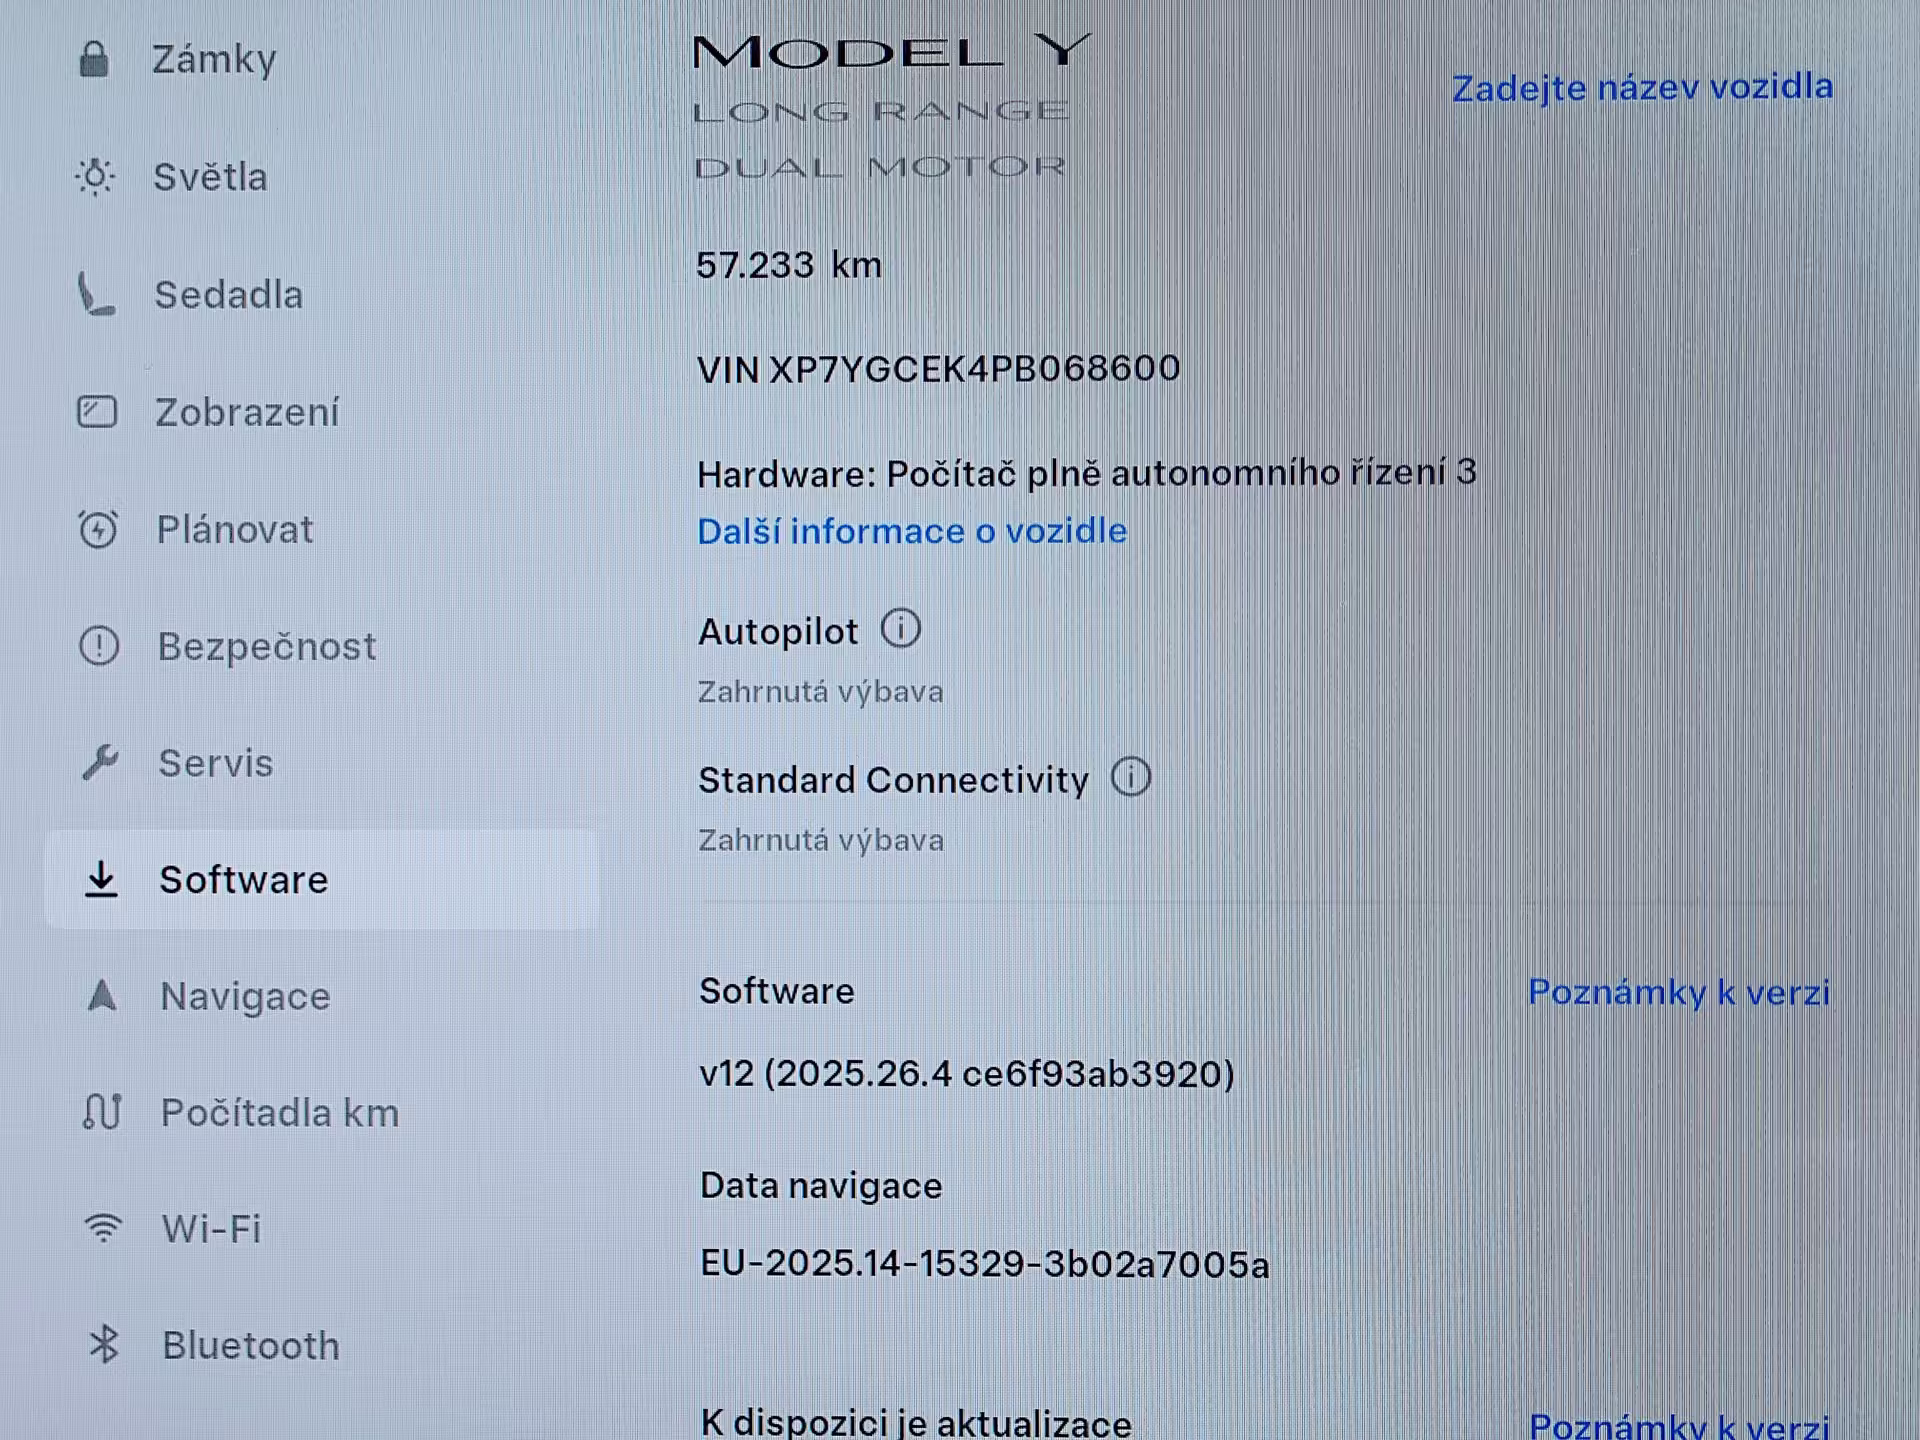Image resolution: width=1920 pixels, height=1440 pixels.
Task: Click the Bluetooth symbol icon
Action: (x=104, y=1345)
